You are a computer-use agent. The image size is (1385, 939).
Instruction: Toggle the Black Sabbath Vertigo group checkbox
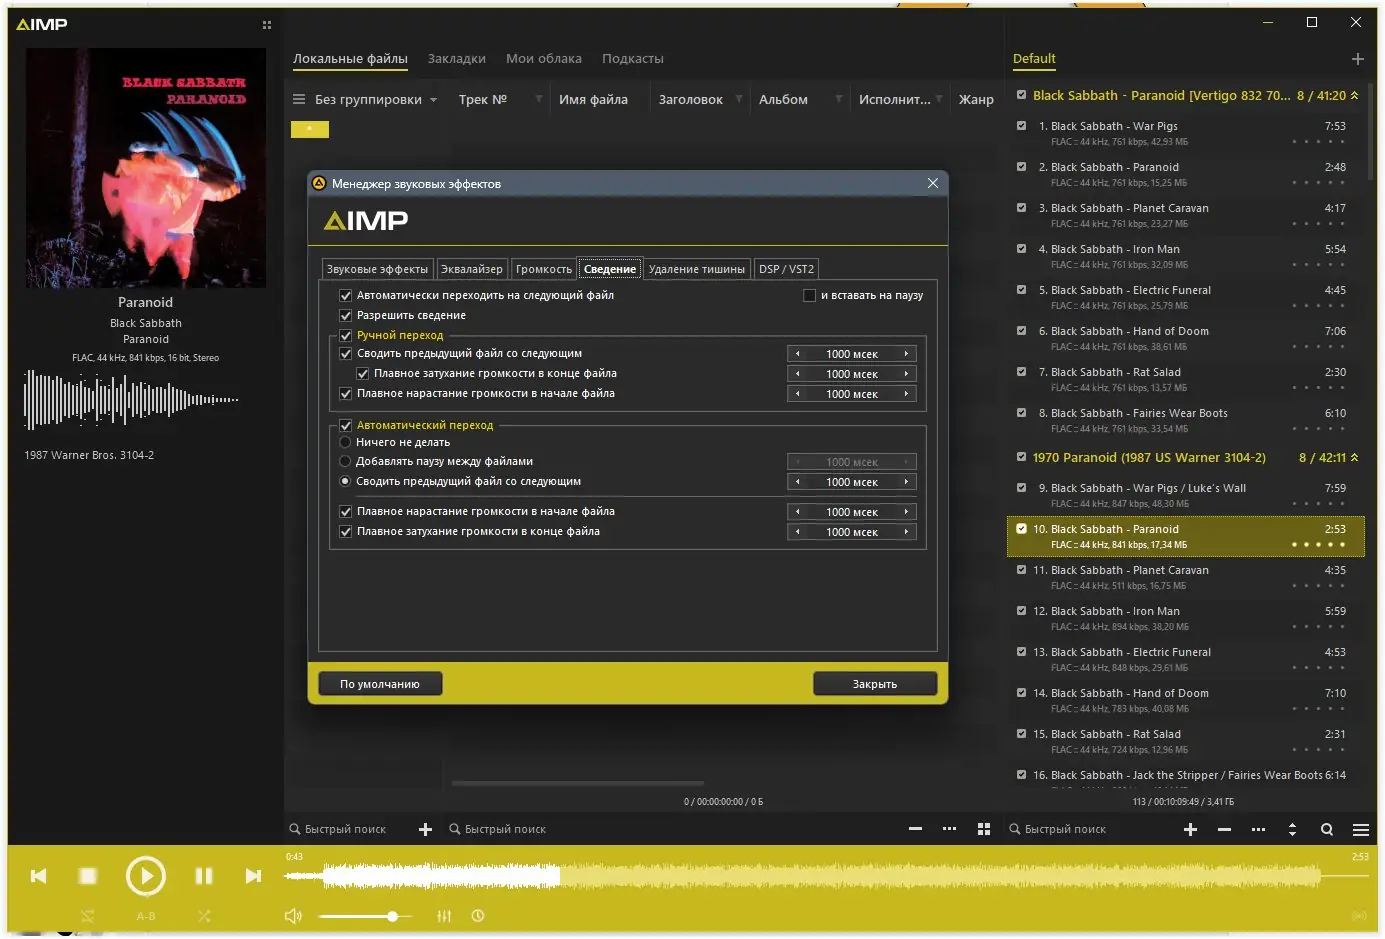click(x=1021, y=95)
